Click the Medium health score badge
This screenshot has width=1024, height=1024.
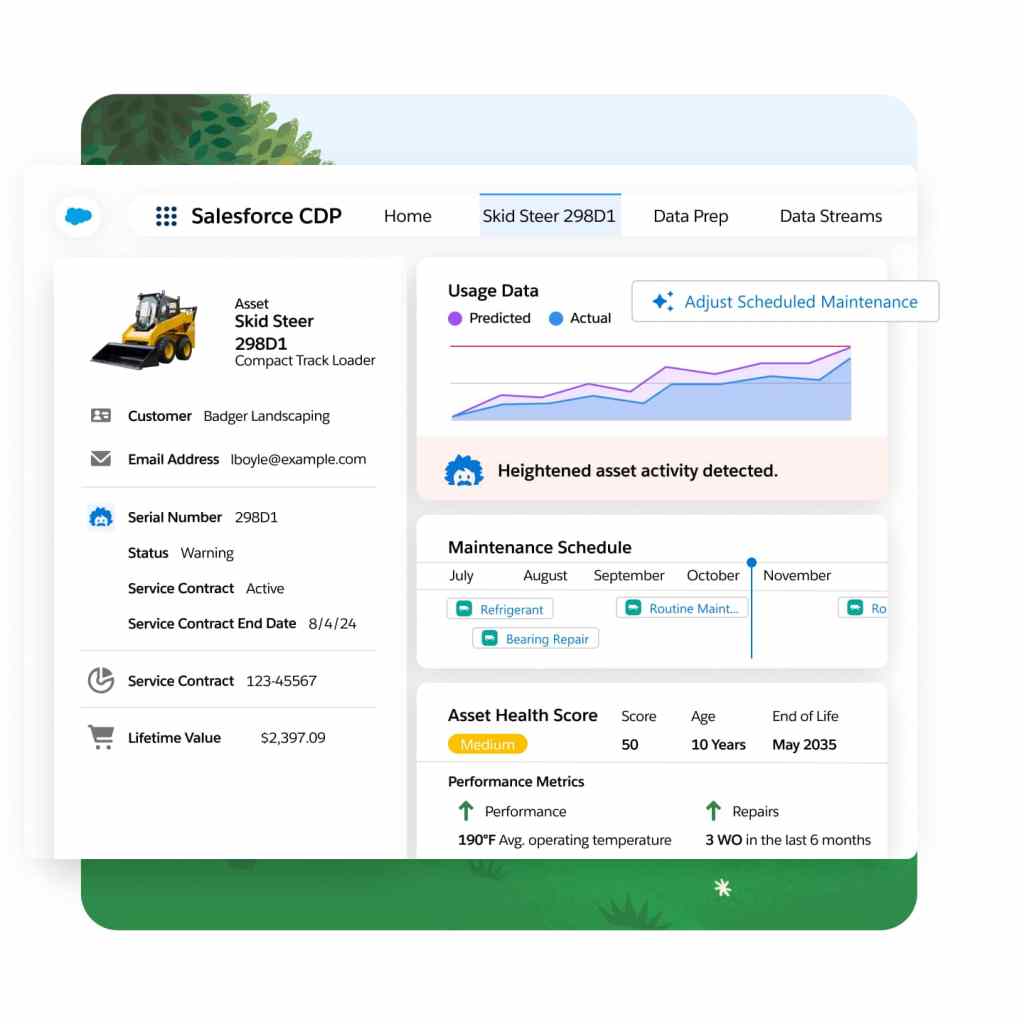[487, 744]
